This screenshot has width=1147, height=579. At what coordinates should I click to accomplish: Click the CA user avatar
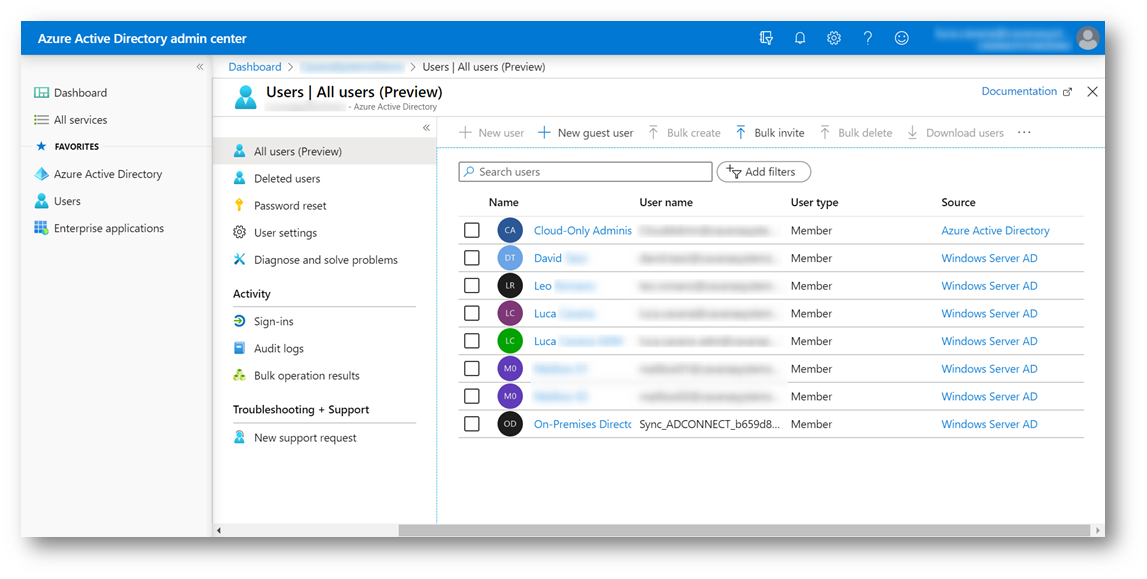pos(510,230)
